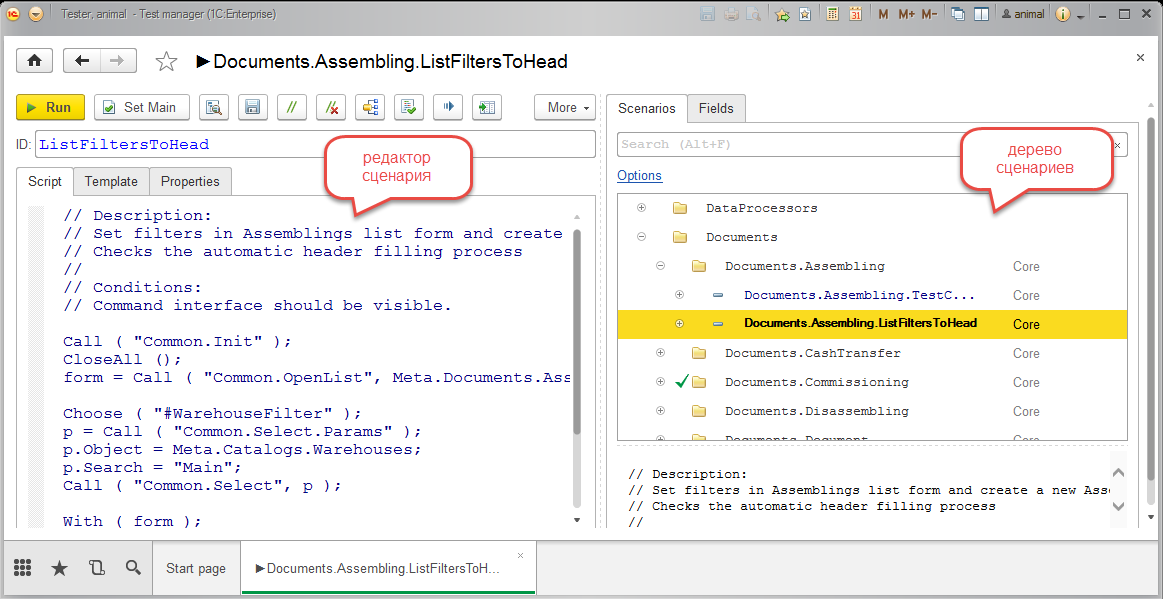
Task: Click the scenario tree structure icon
Action: tap(370, 107)
